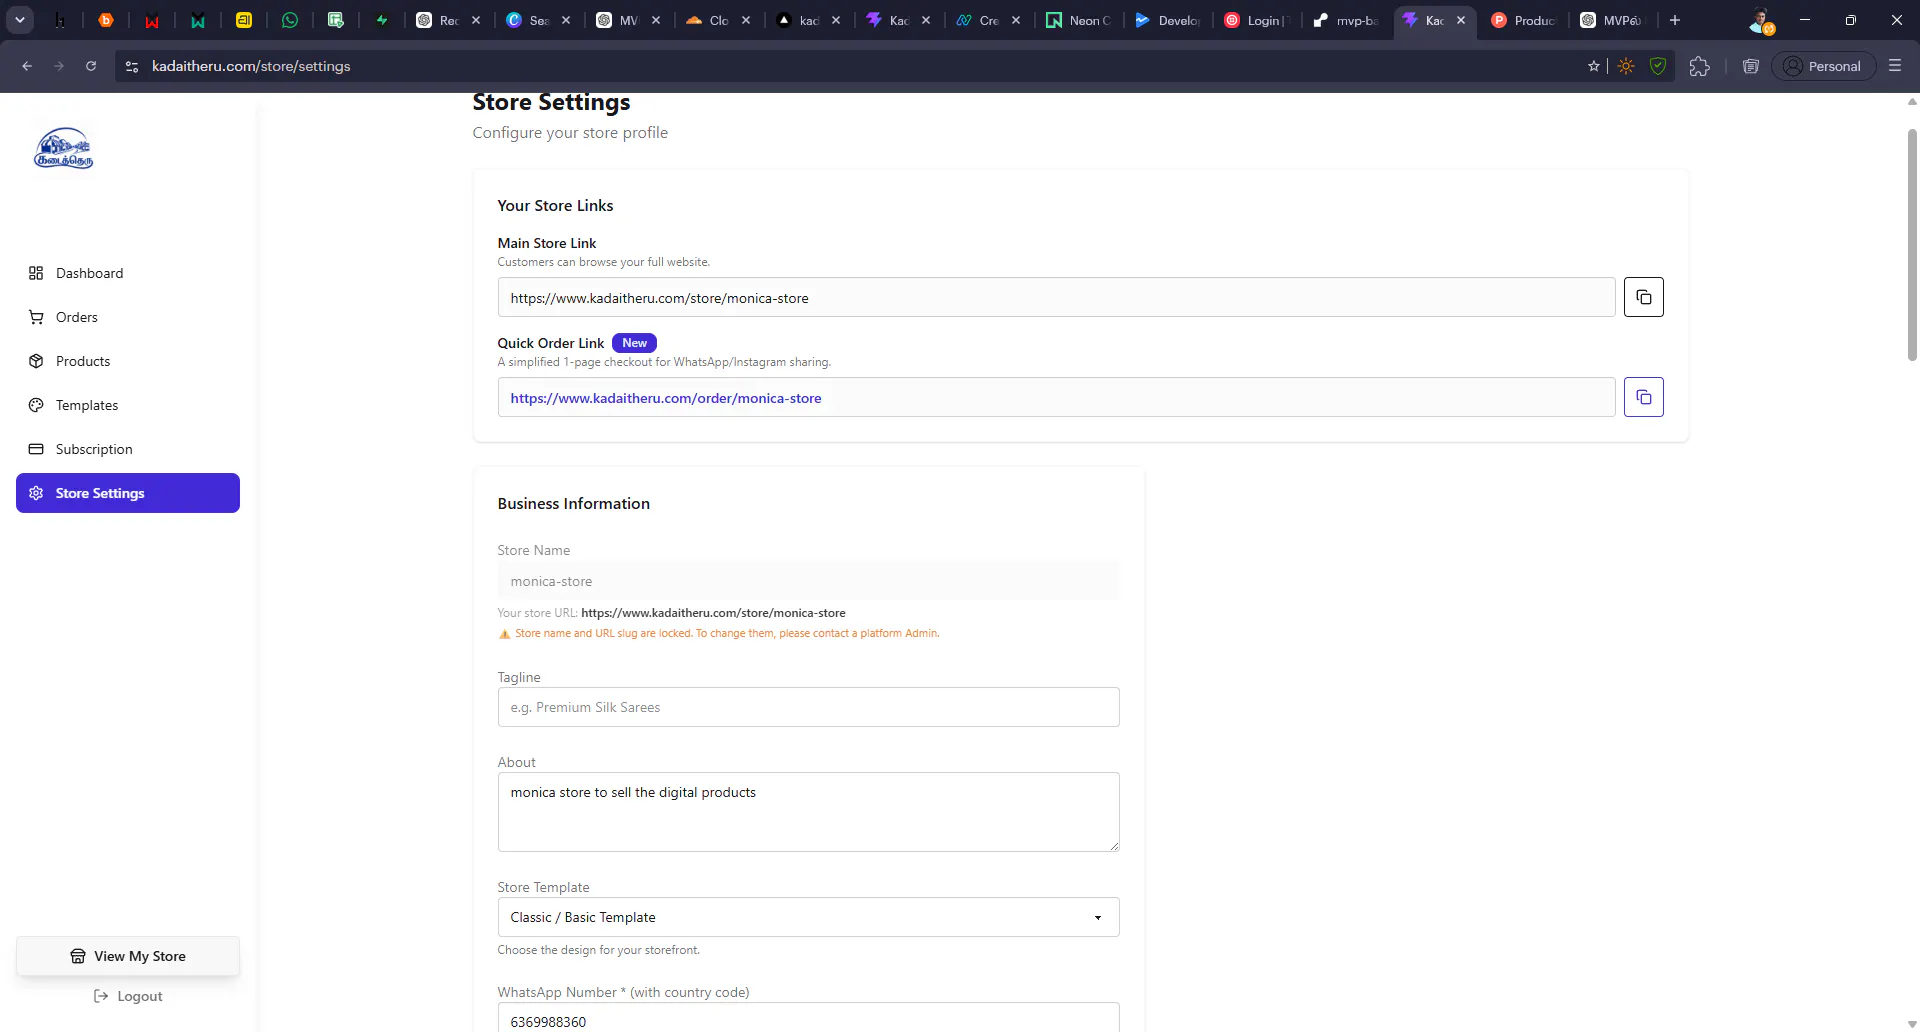Open the browser extensions puzzle icon

tap(1699, 66)
